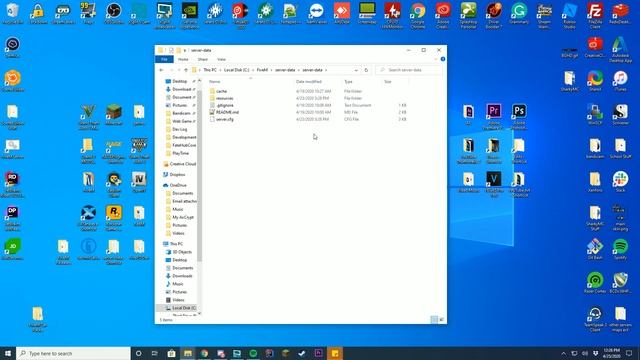The image size is (640, 360).
Task: Open Dev Log folder in navigation pane
Action: point(179,129)
